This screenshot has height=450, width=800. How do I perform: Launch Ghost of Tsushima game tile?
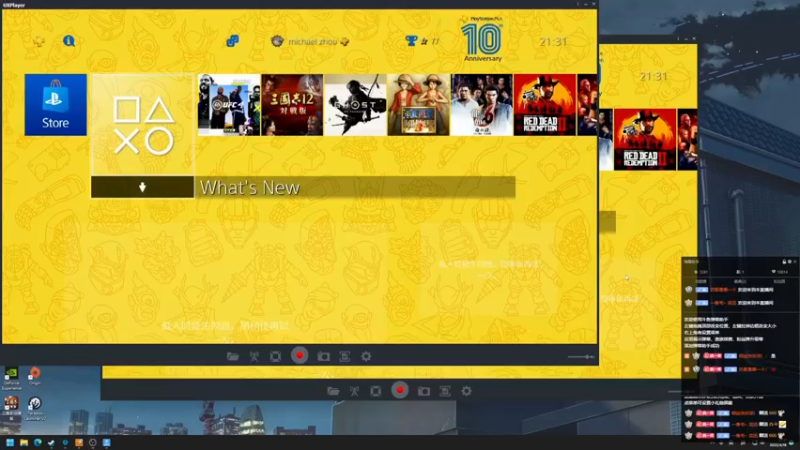(355, 105)
